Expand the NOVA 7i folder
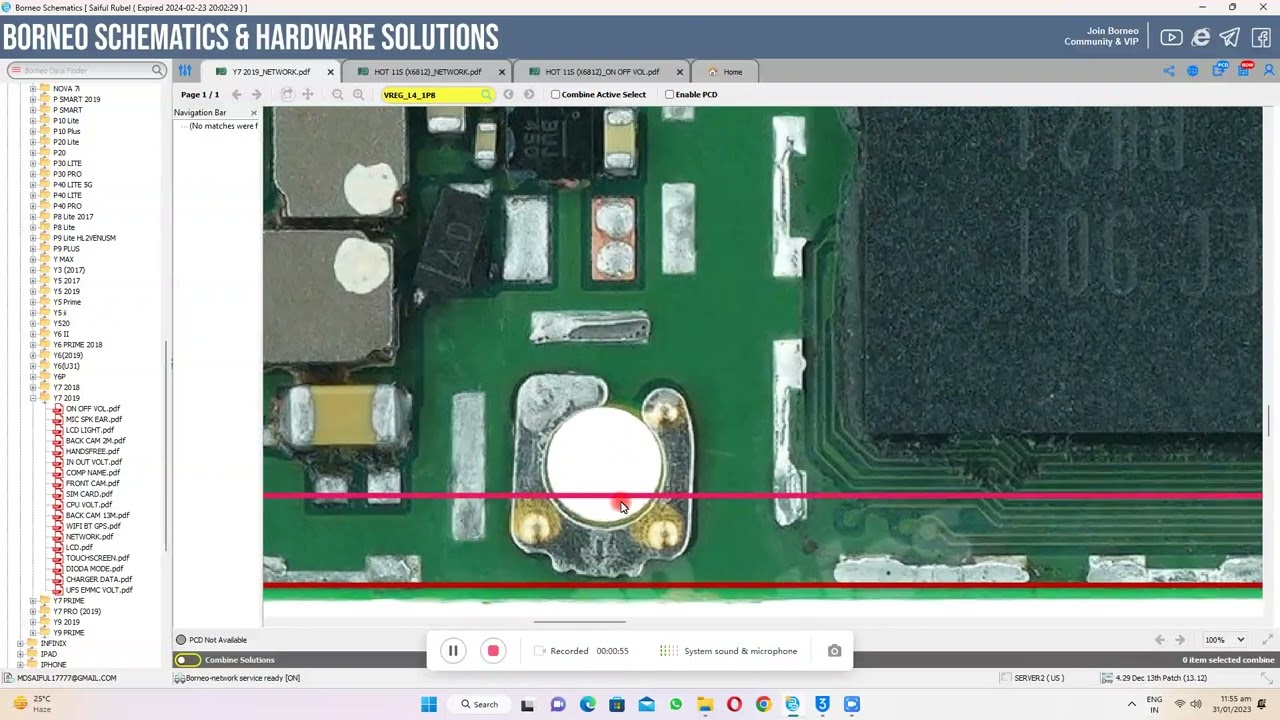1280x720 pixels. [x=32, y=88]
